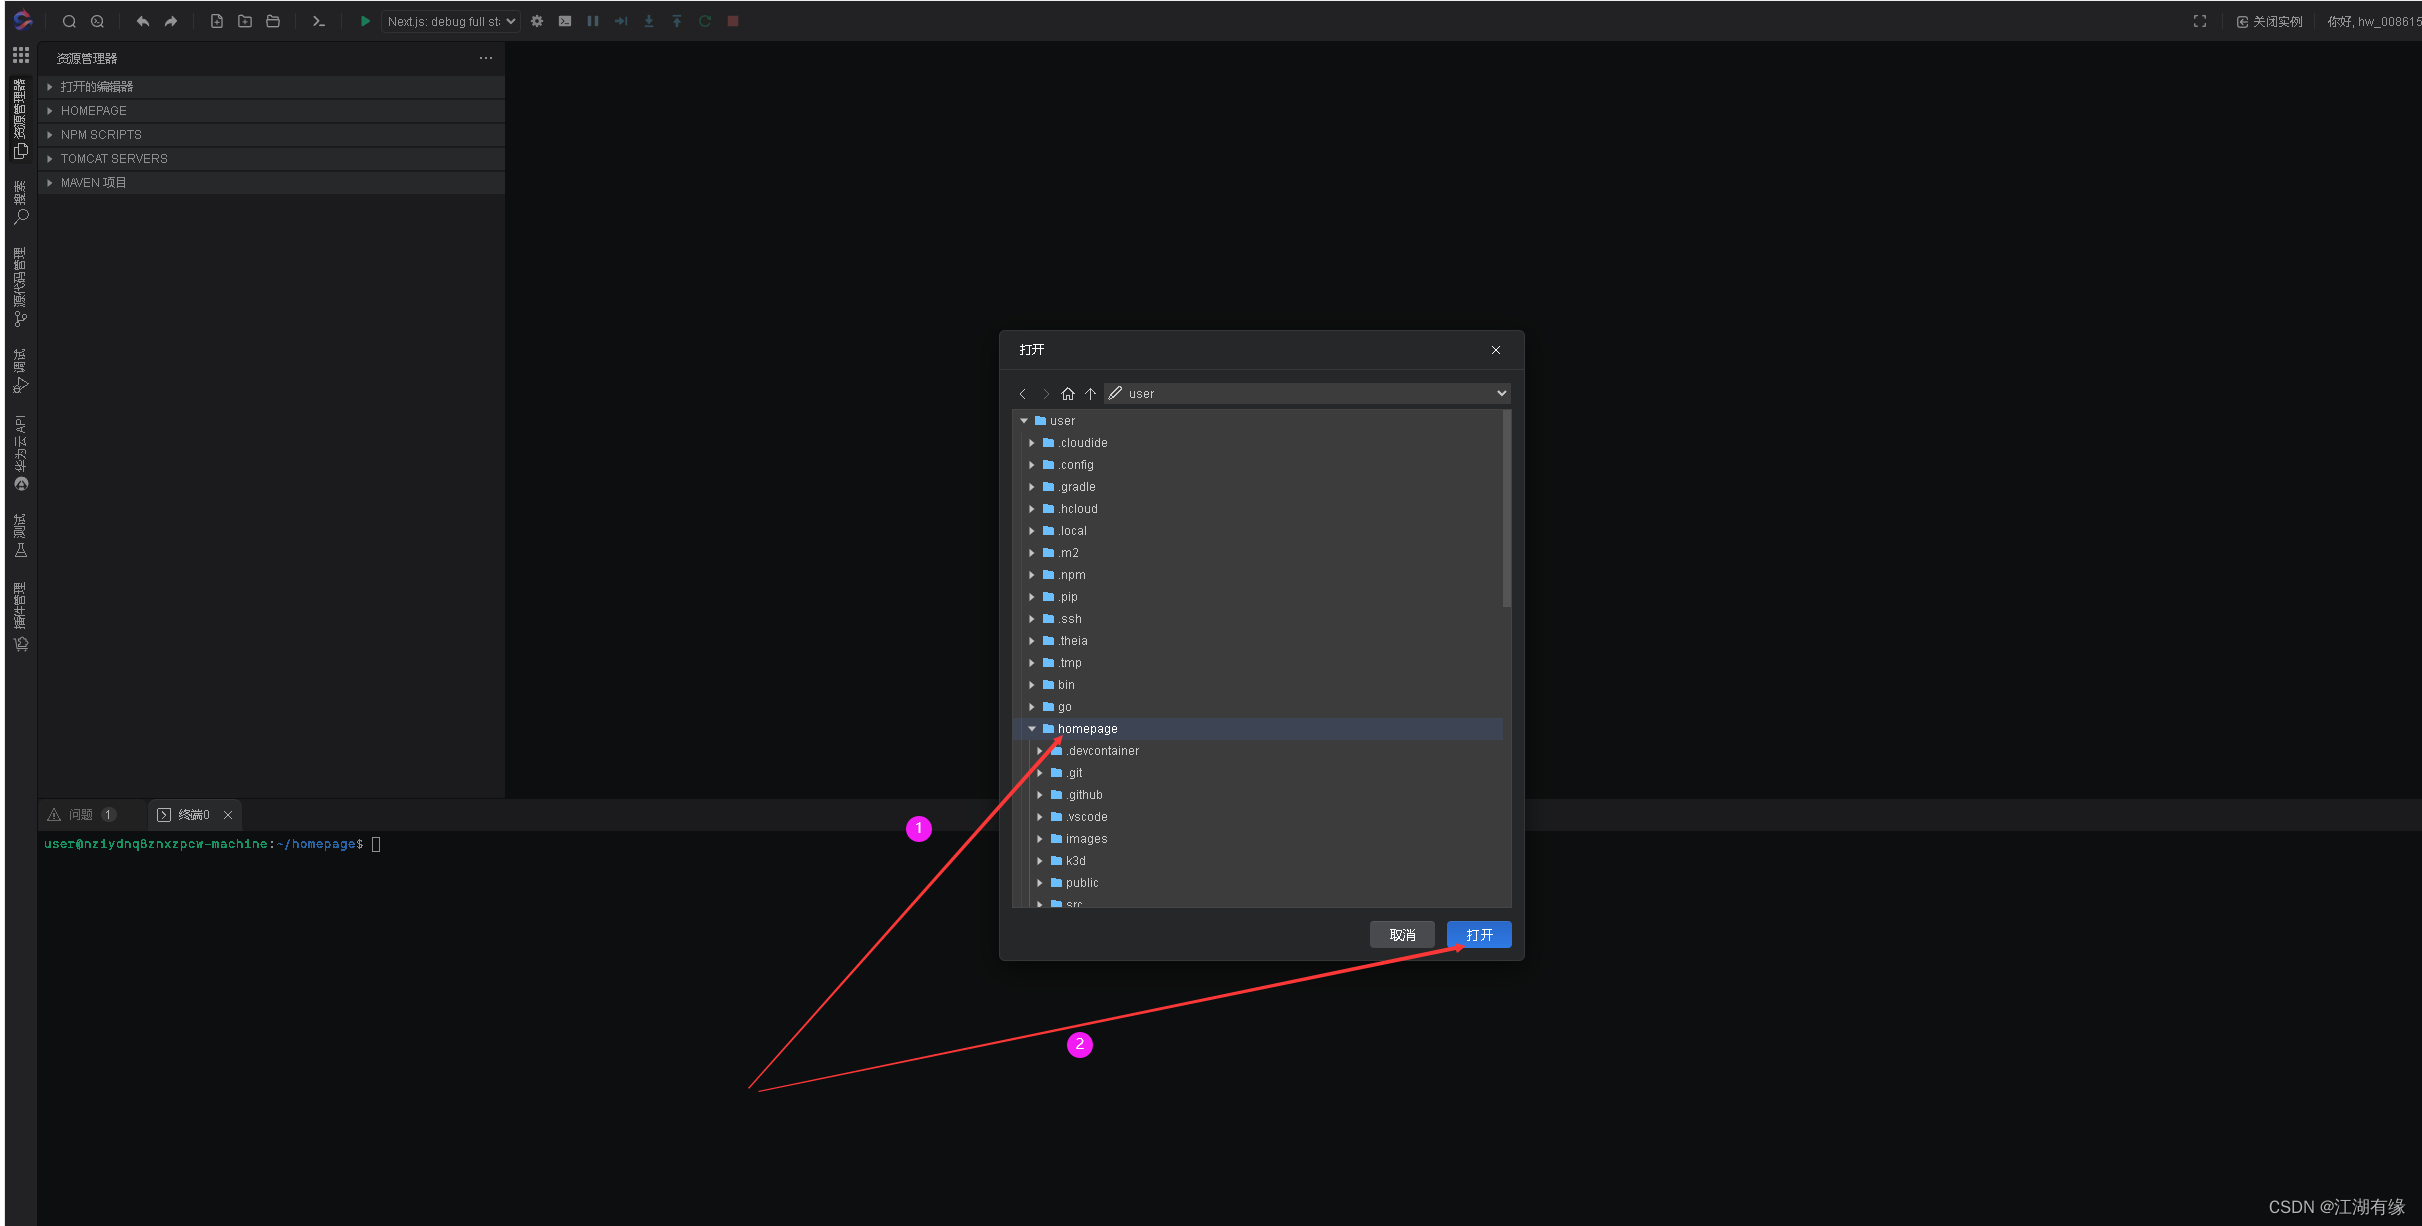The height and width of the screenshot is (1226, 2422).
Task: Click the undo arrow icon
Action: point(143,21)
